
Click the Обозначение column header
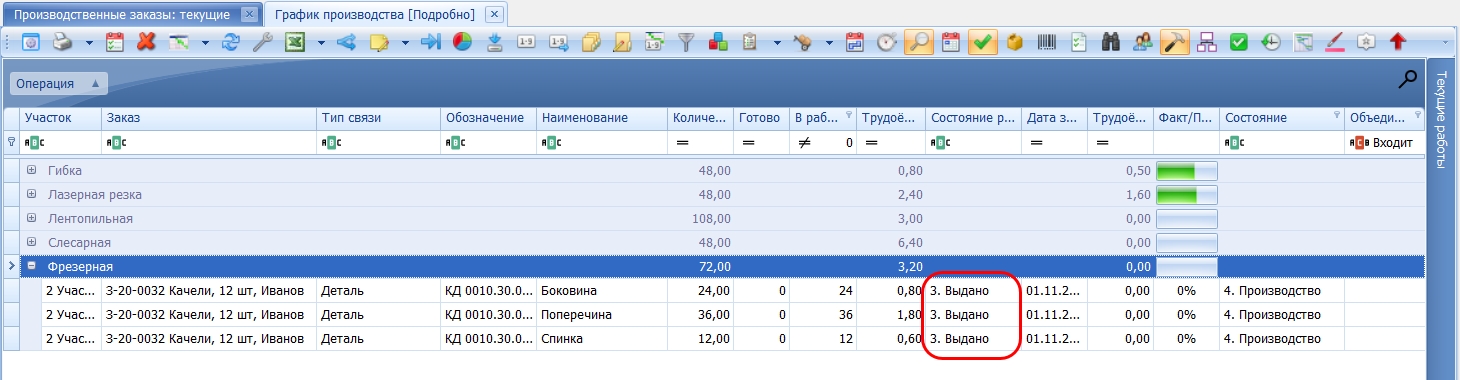(x=488, y=118)
